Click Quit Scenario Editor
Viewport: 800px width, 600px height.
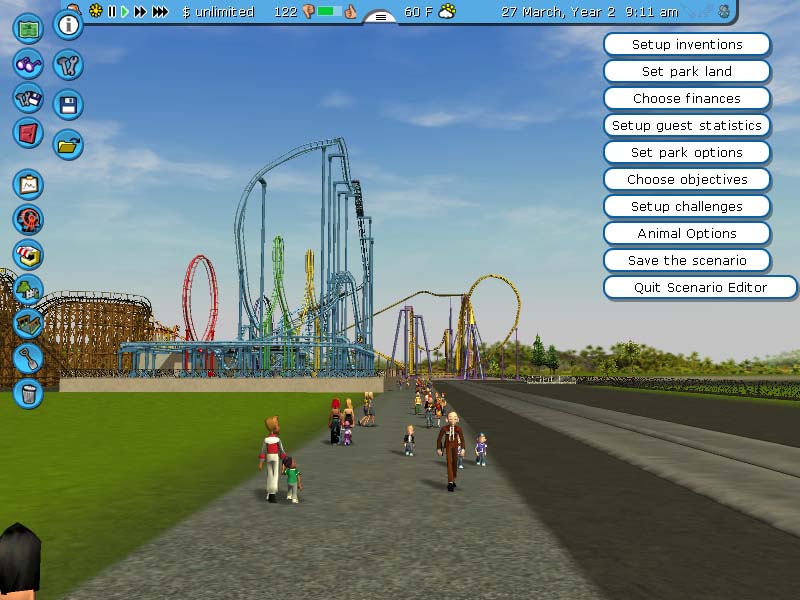[x=700, y=288]
